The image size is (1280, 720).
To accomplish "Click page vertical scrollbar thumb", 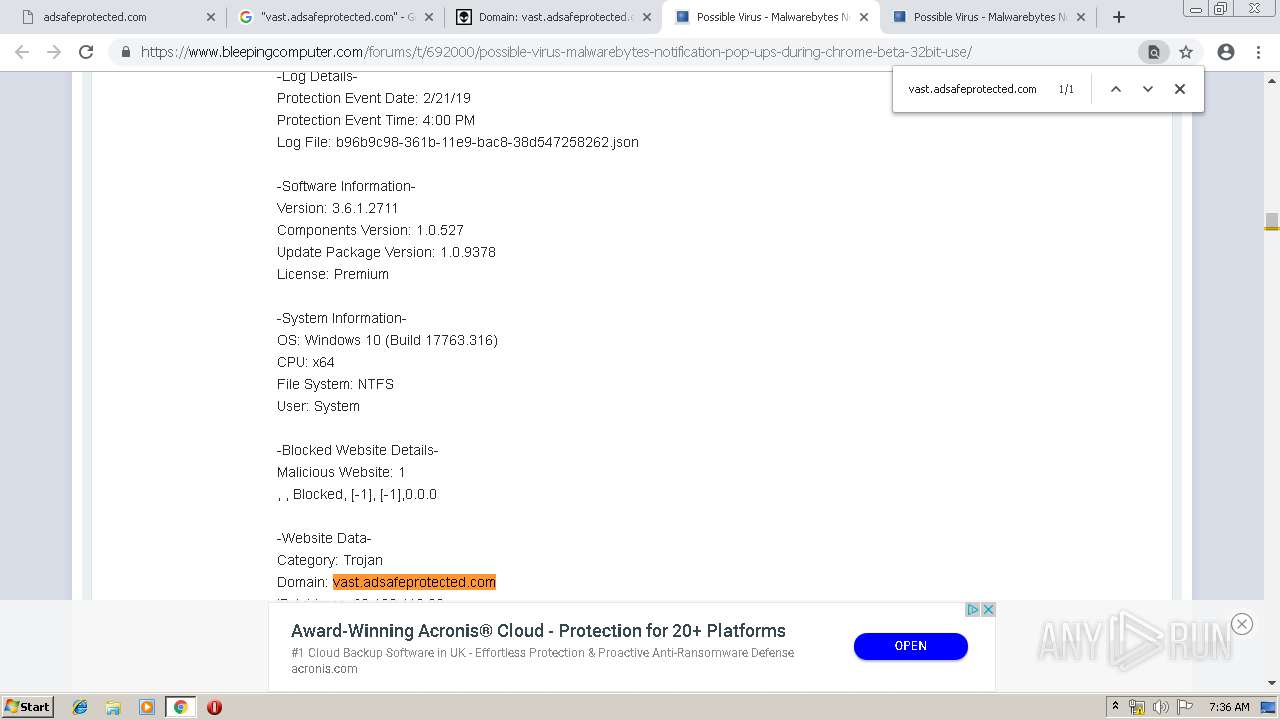I will pos(1271,221).
